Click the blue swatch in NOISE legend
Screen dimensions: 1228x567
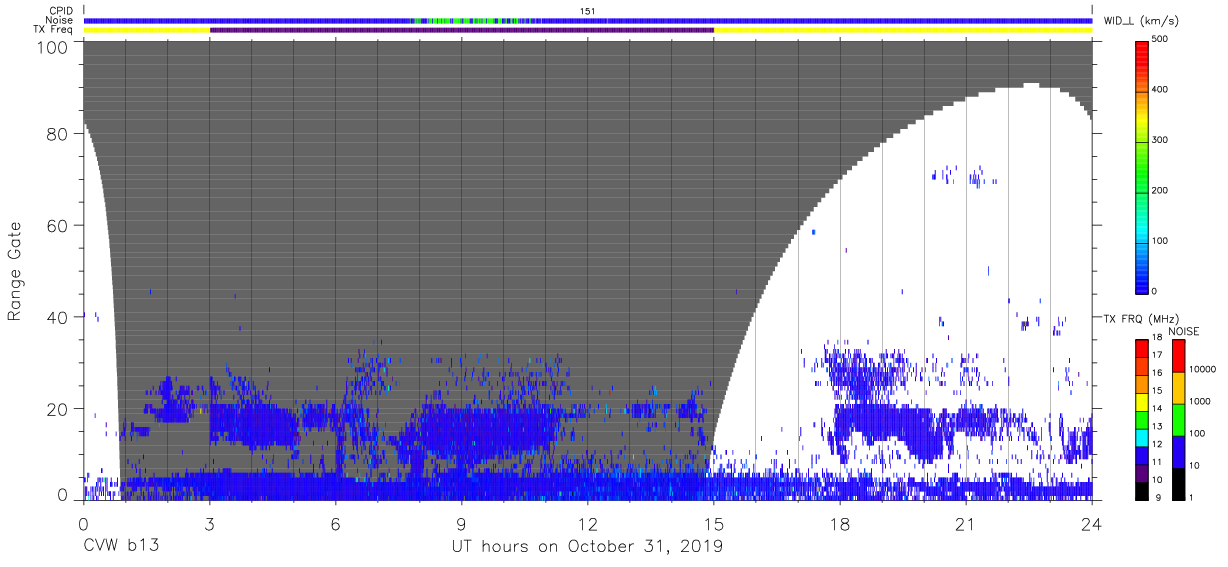coord(1177,451)
